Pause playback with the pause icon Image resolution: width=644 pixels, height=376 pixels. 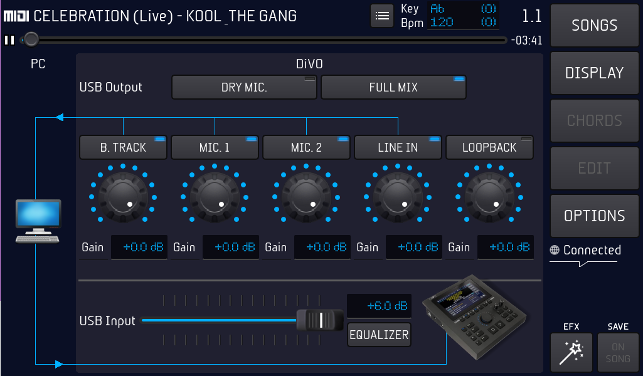click(x=9, y=40)
